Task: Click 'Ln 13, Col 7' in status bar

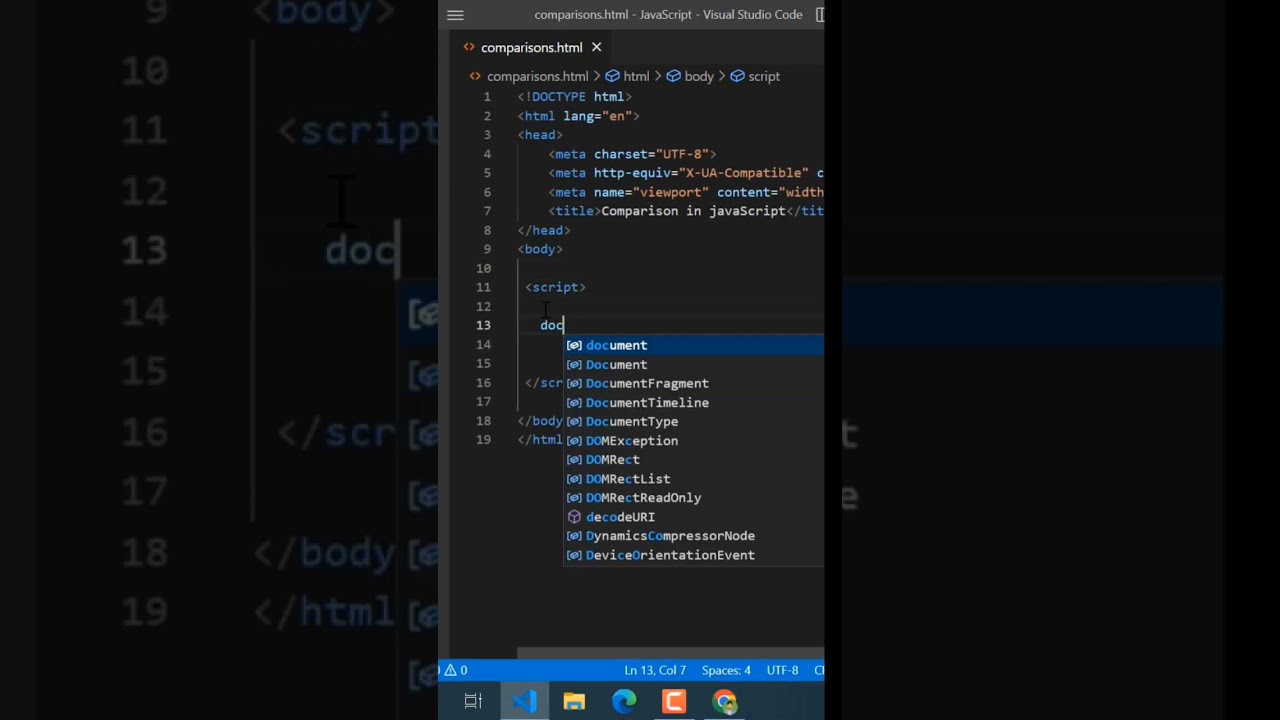Action: [655, 670]
